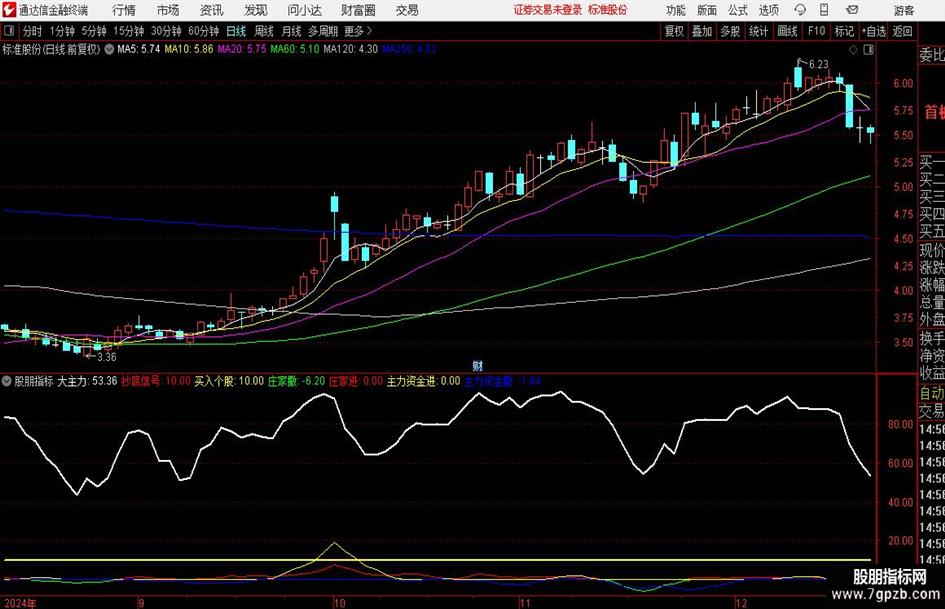Screen dimensions: 945x609
Task: Open the 复权 adjustment option
Action: pos(674,31)
